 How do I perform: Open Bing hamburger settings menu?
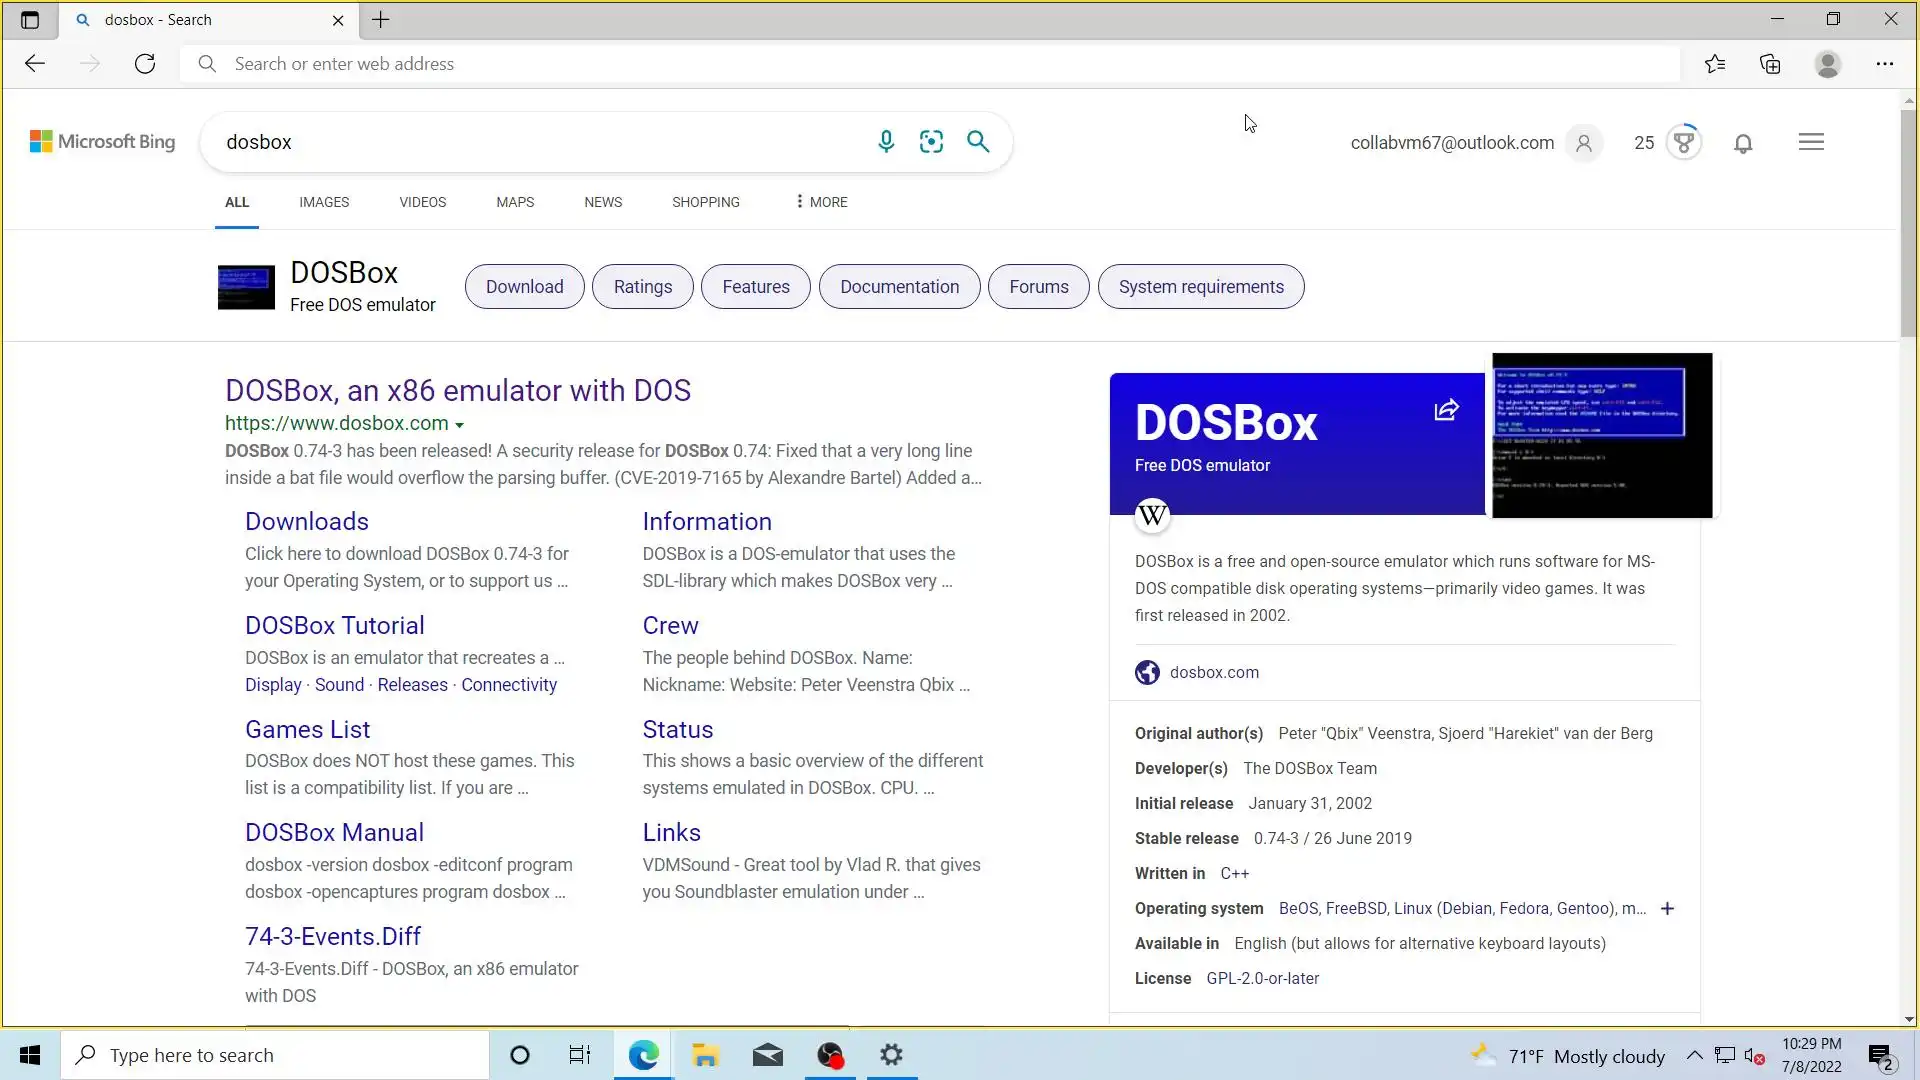point(1811,142)
